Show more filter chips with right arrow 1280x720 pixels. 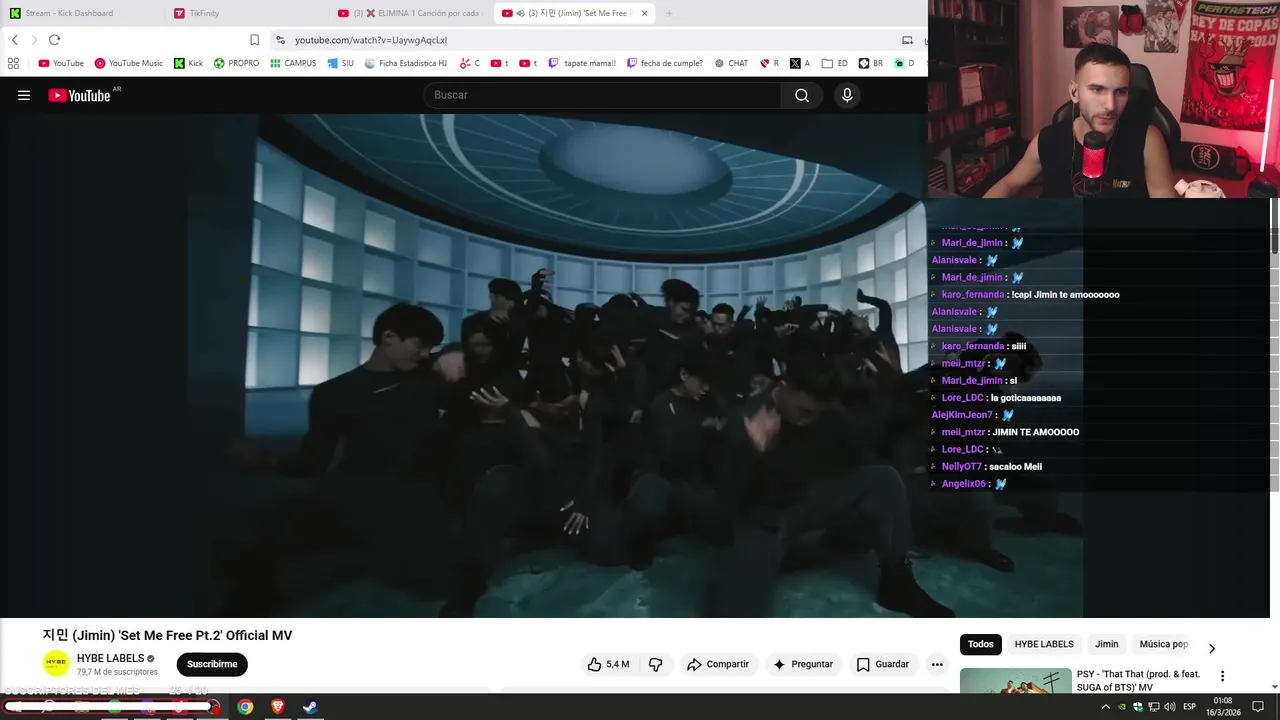coord(1212,648)
